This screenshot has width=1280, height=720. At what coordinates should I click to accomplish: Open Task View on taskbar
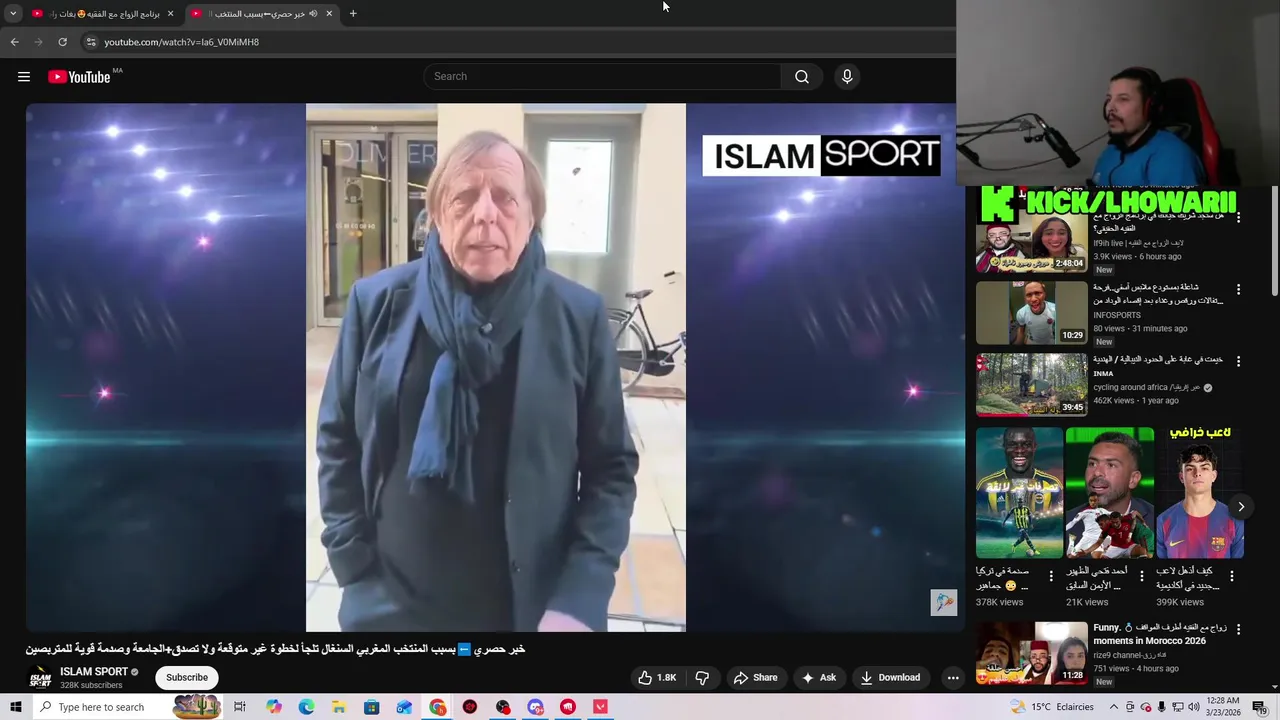tap(240, 707)
